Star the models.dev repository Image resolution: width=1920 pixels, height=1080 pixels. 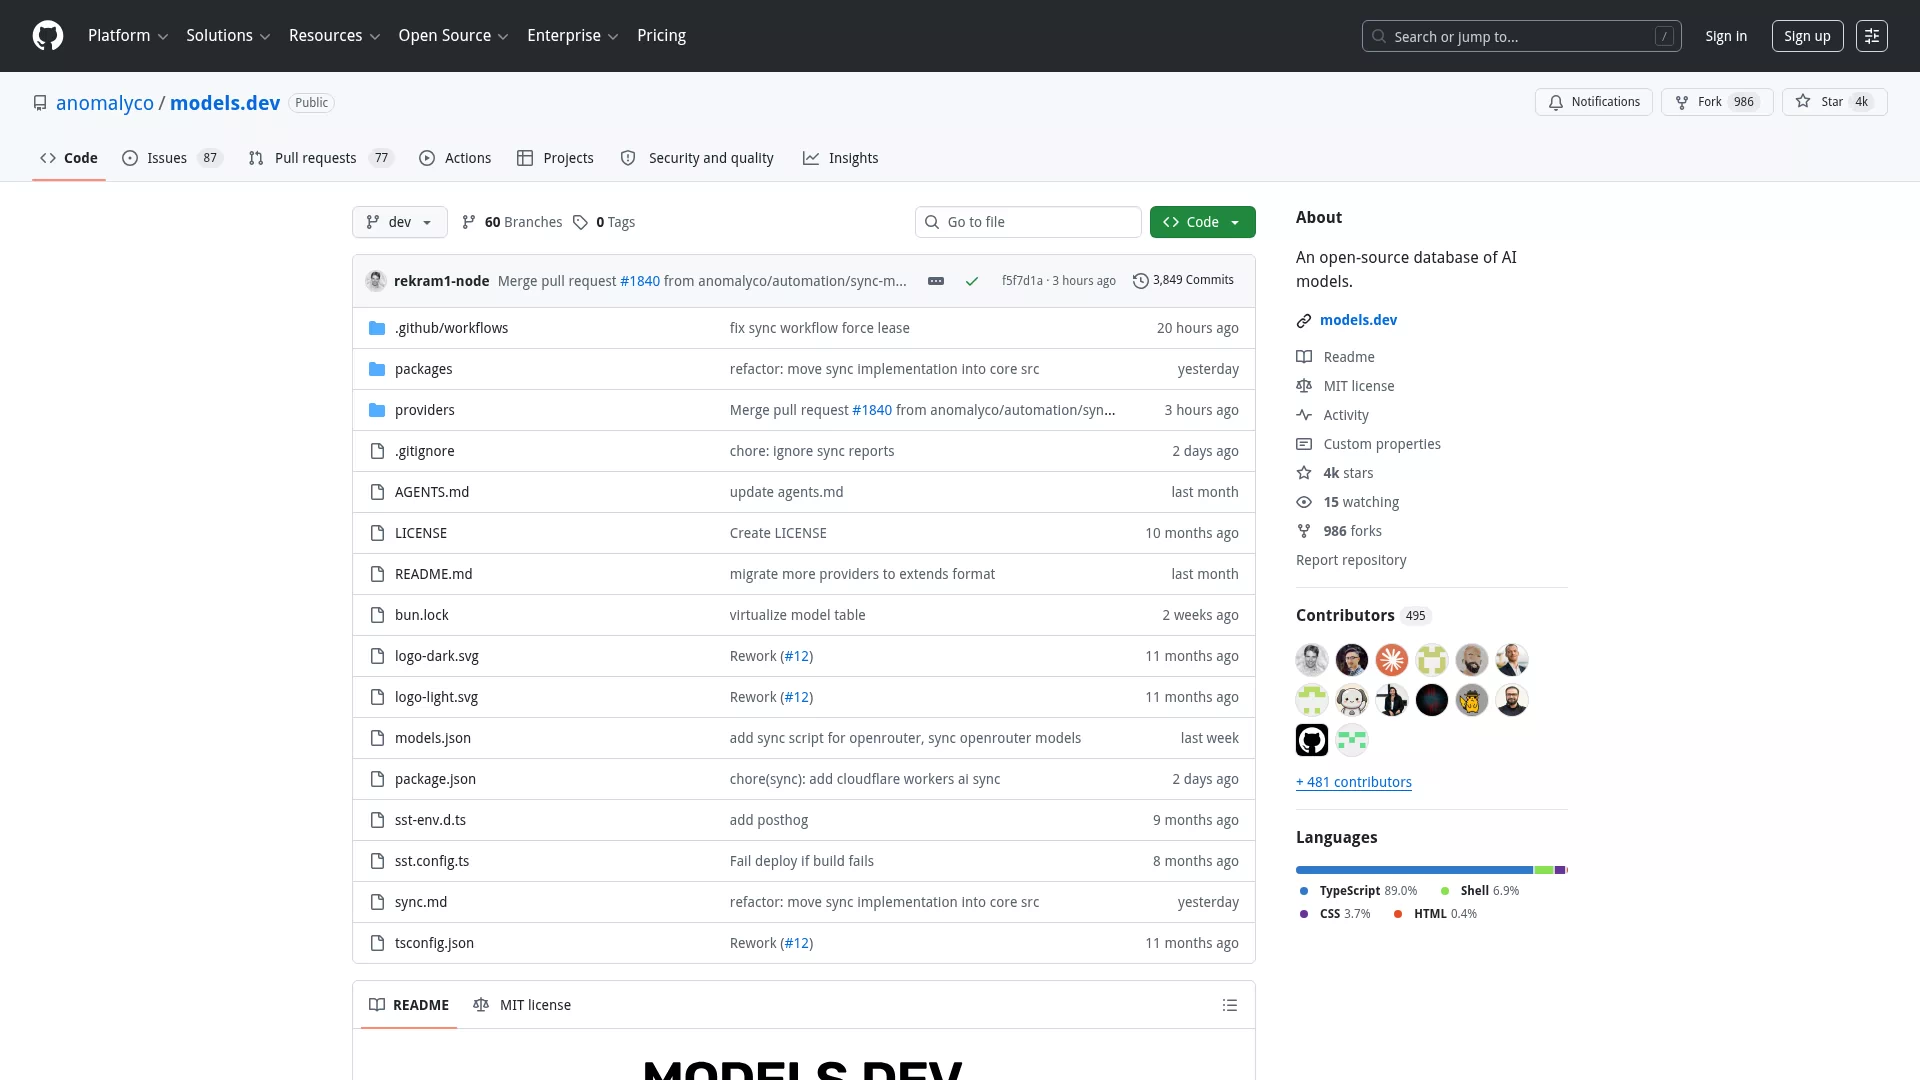pos(1834,102)
